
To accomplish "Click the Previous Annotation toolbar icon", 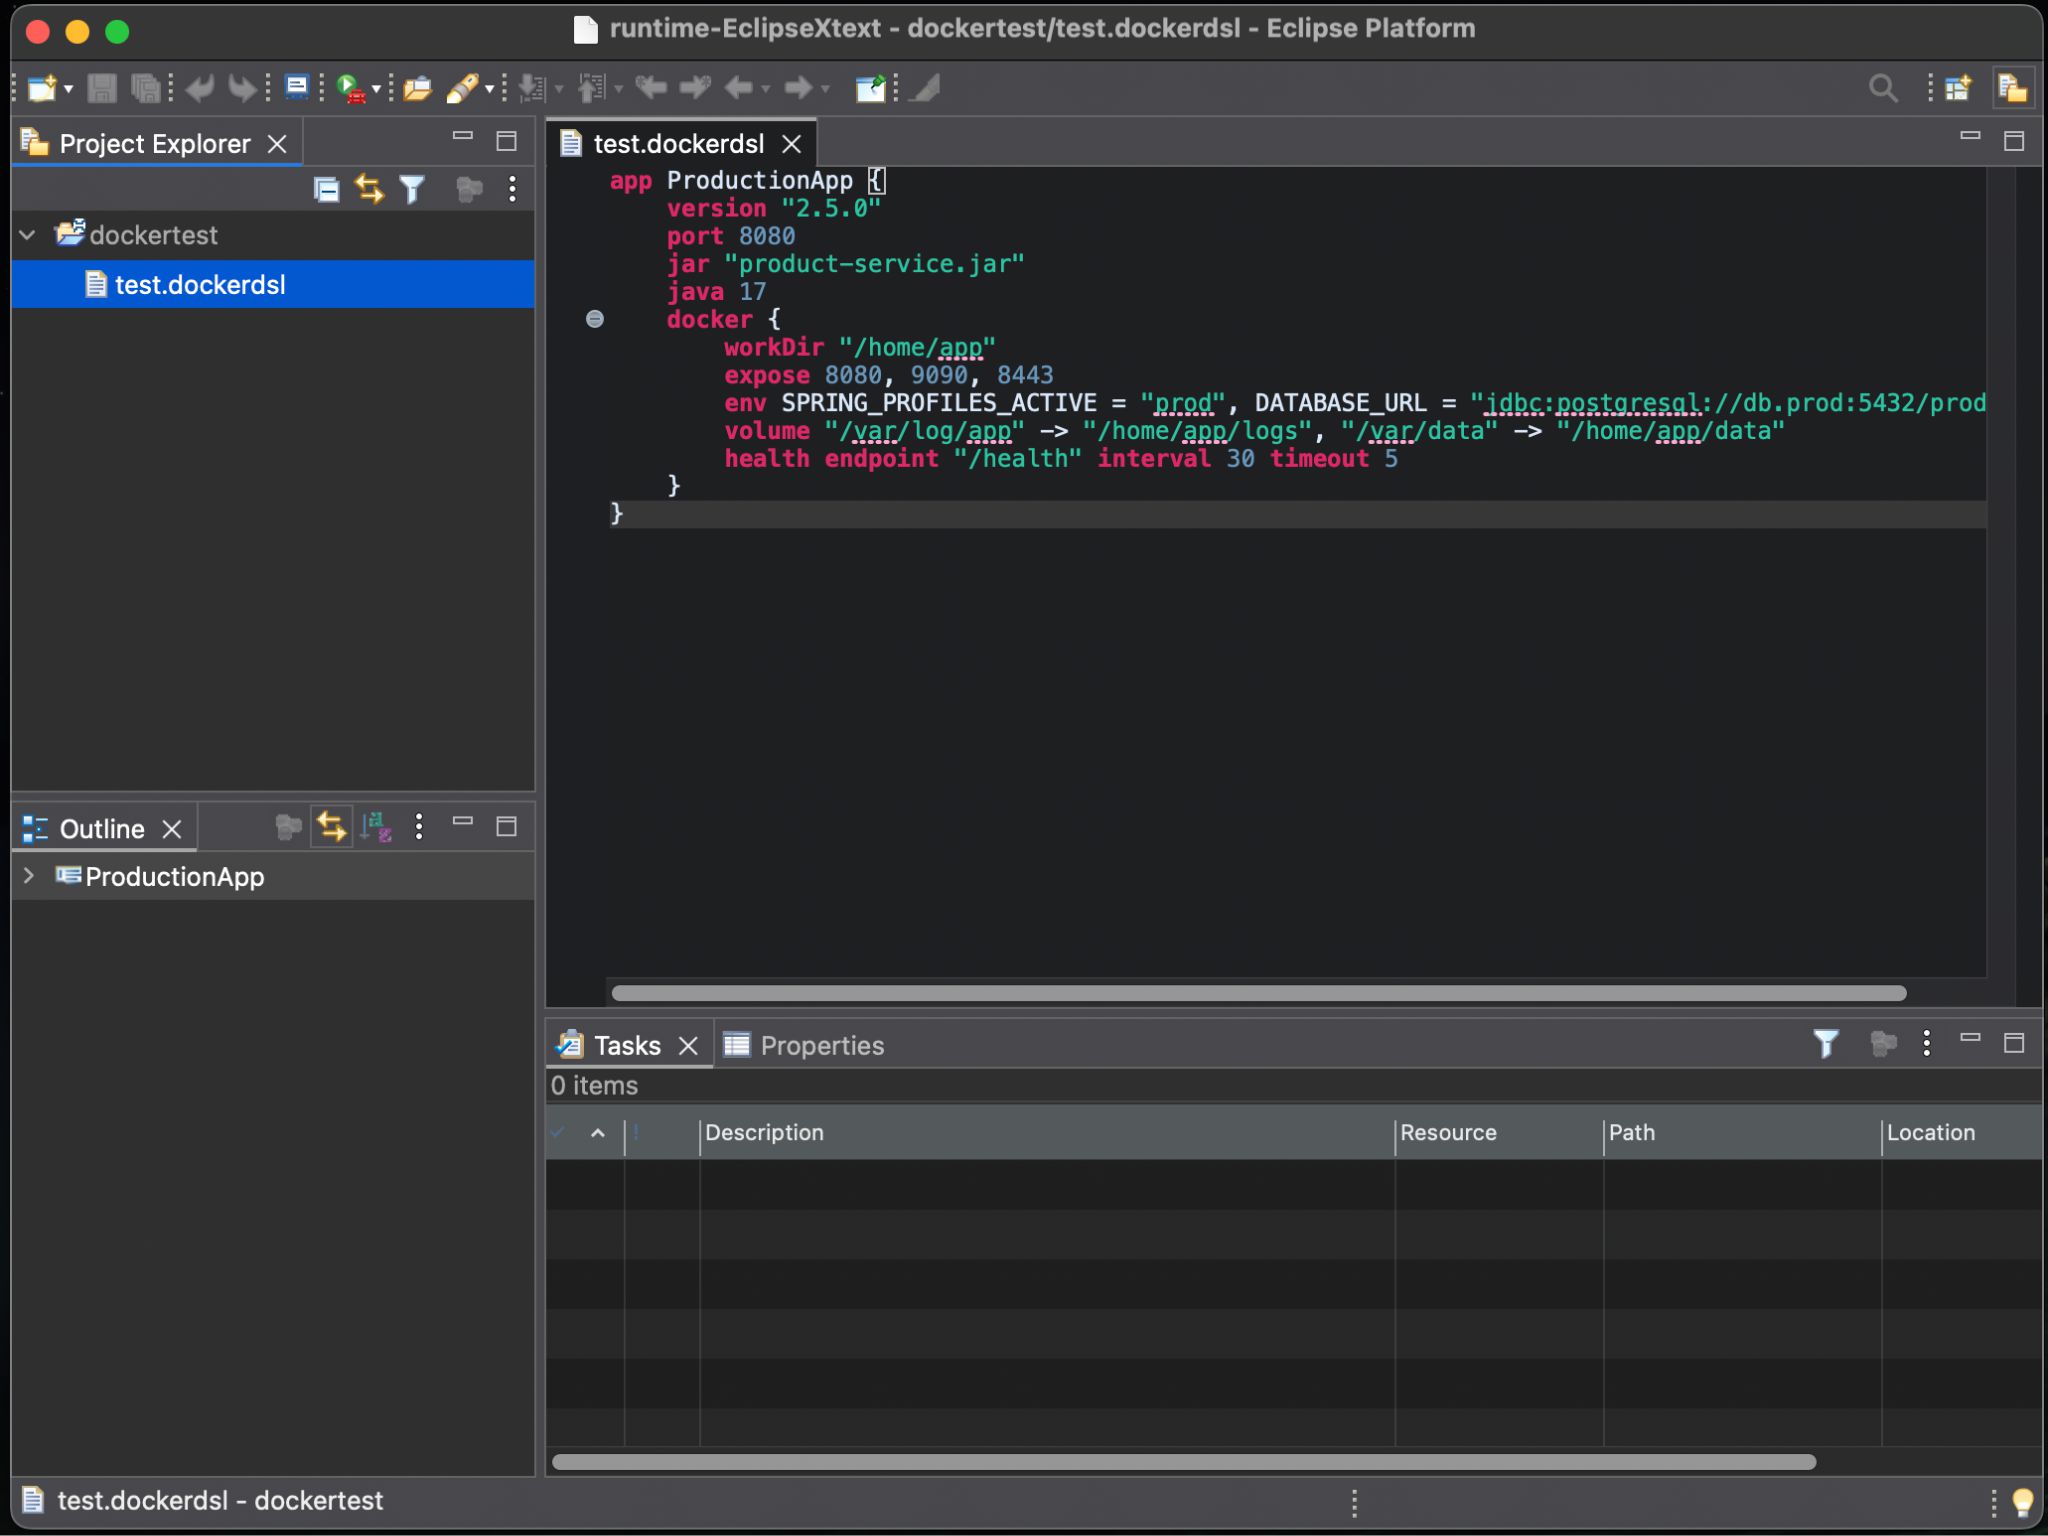I will point(593,88).
